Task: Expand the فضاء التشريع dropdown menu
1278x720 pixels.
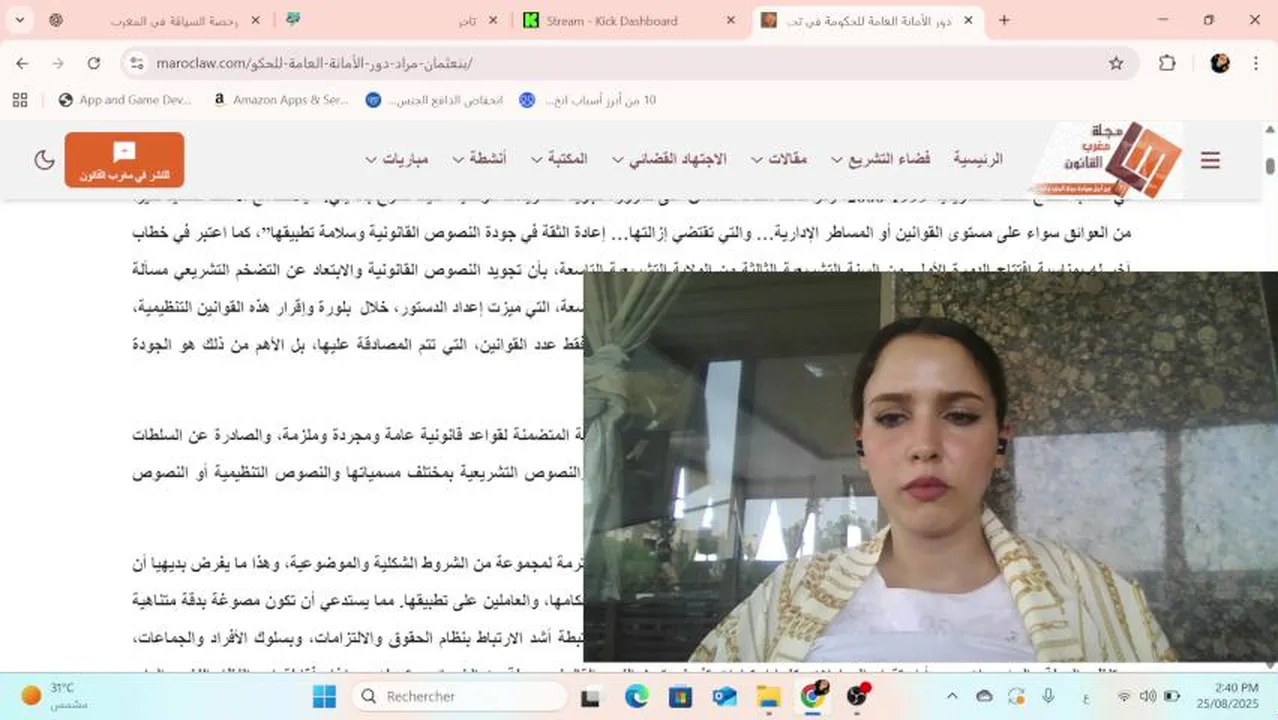Action: tap(881, 160)
